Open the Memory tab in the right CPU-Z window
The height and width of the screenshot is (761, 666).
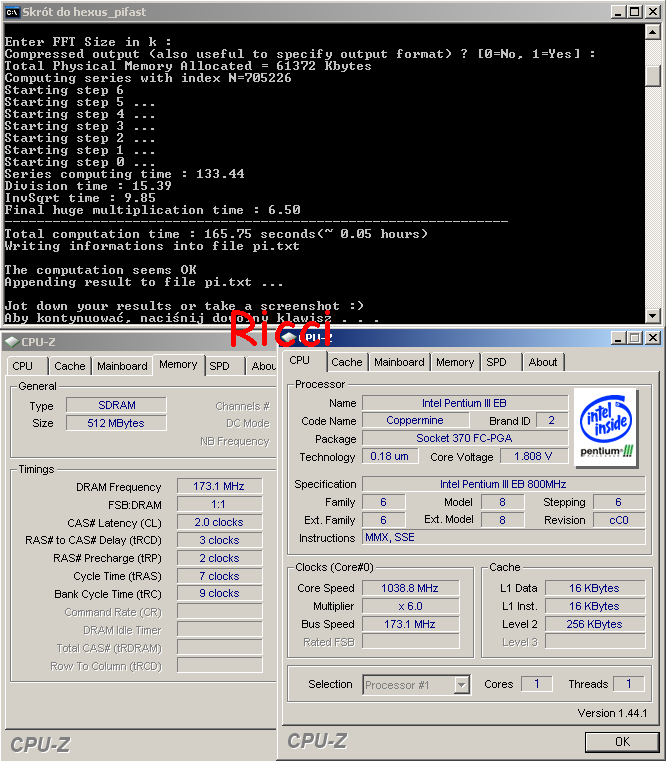pyautogui.click(x=455, y=362)
